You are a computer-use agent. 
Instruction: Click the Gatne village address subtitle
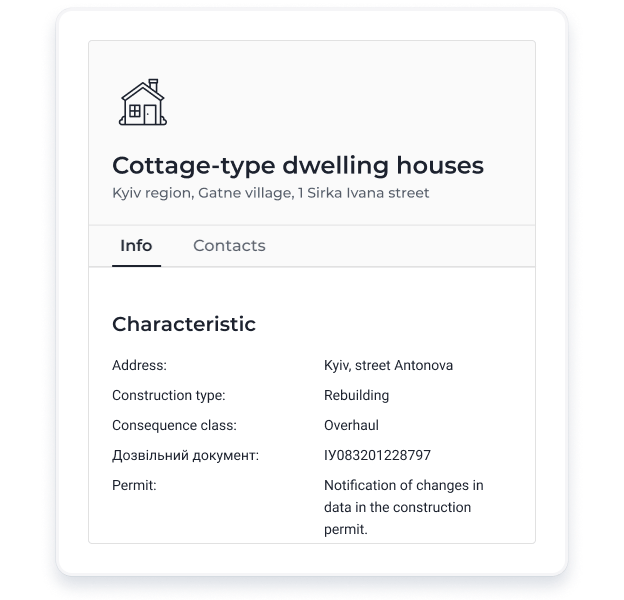pyautogui.click(x=271, y=193)
